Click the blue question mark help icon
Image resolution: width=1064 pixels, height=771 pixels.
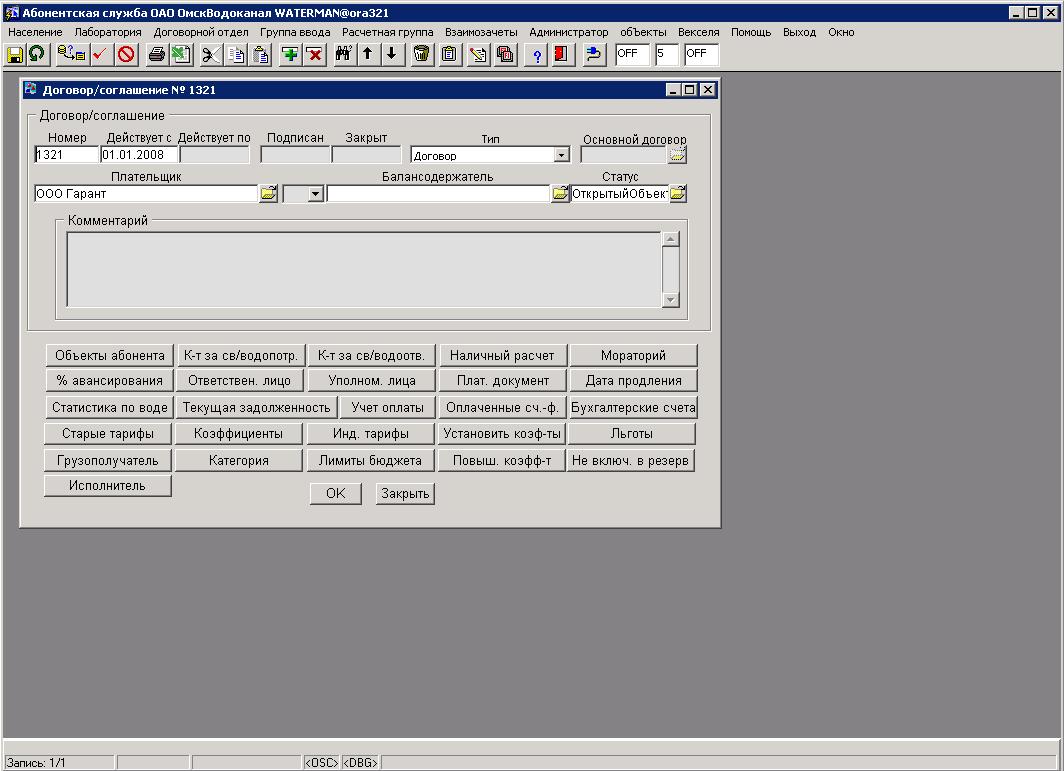tap(537, 55)
